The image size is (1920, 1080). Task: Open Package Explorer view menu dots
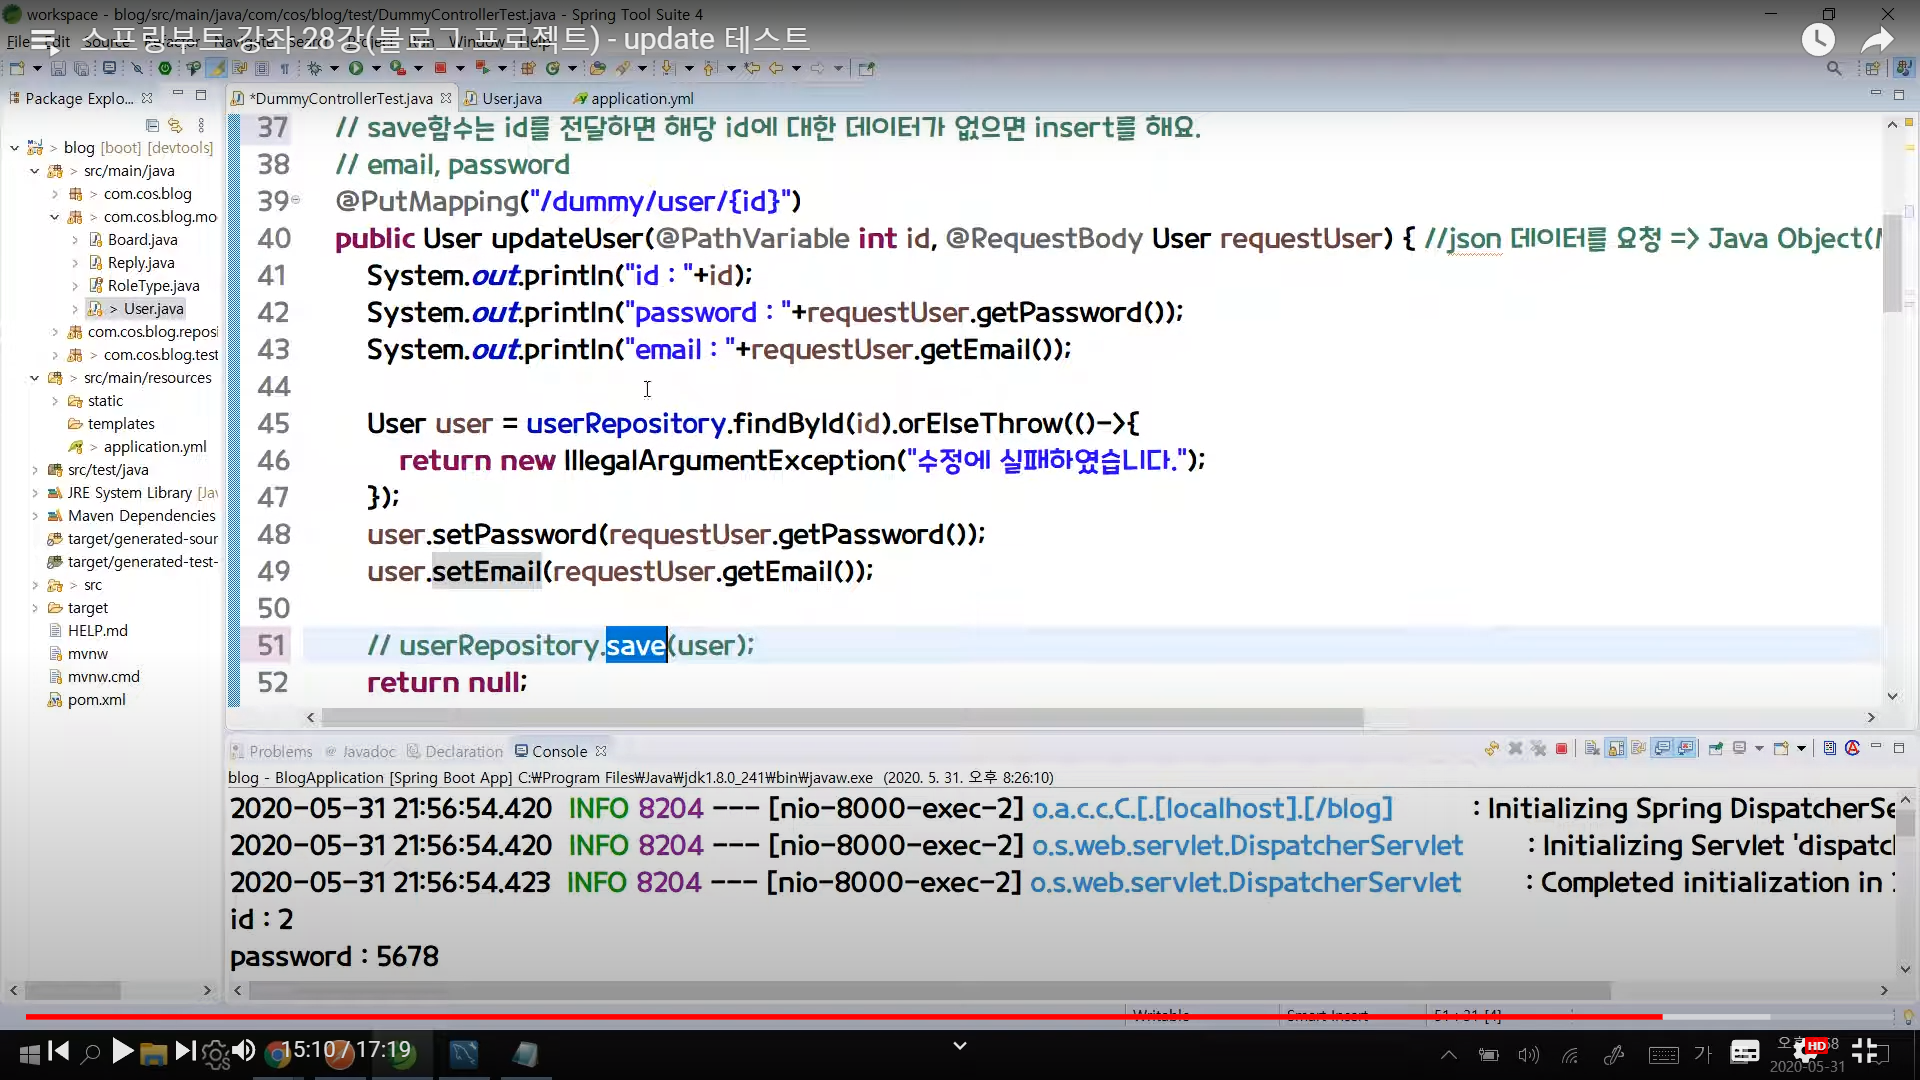coord(201,125)
